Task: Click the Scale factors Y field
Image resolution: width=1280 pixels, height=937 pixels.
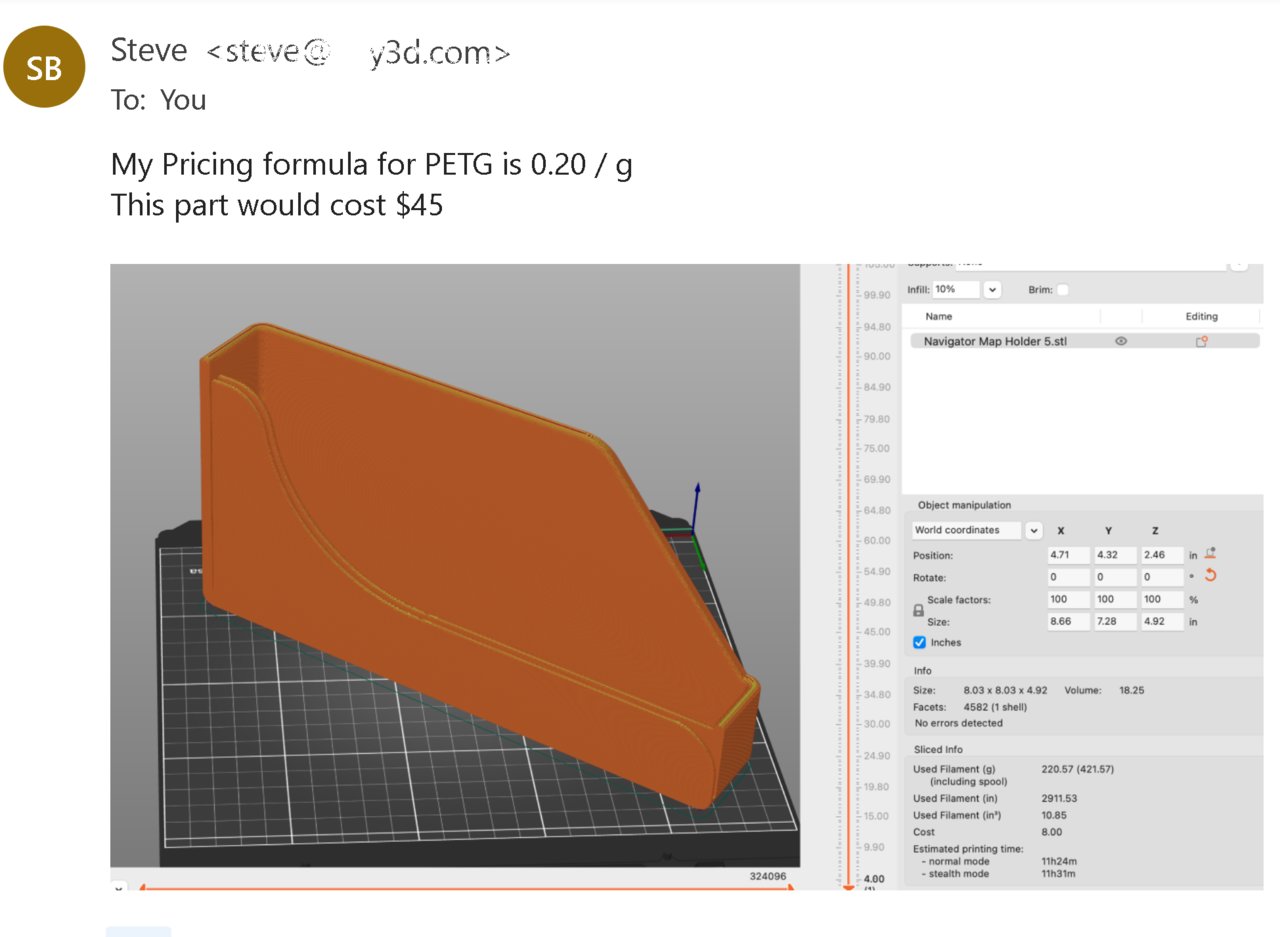Action: pyautogui.click(x=1115, y=600)
